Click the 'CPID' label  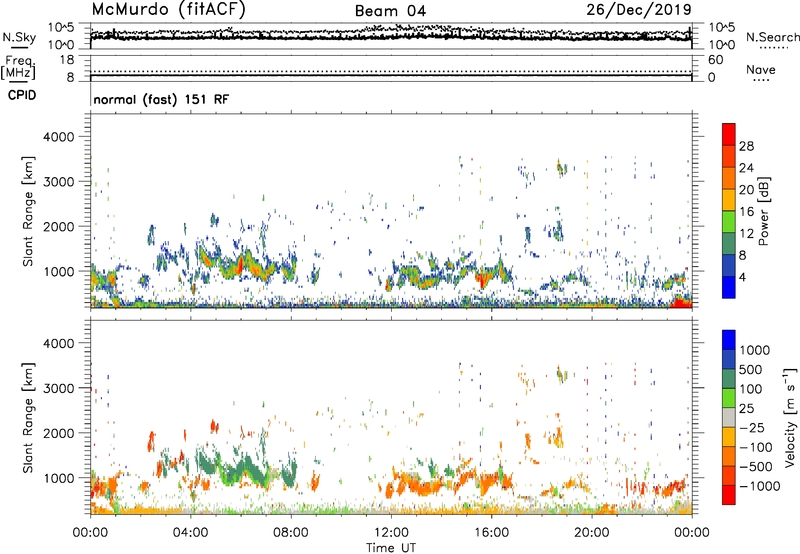22,95
